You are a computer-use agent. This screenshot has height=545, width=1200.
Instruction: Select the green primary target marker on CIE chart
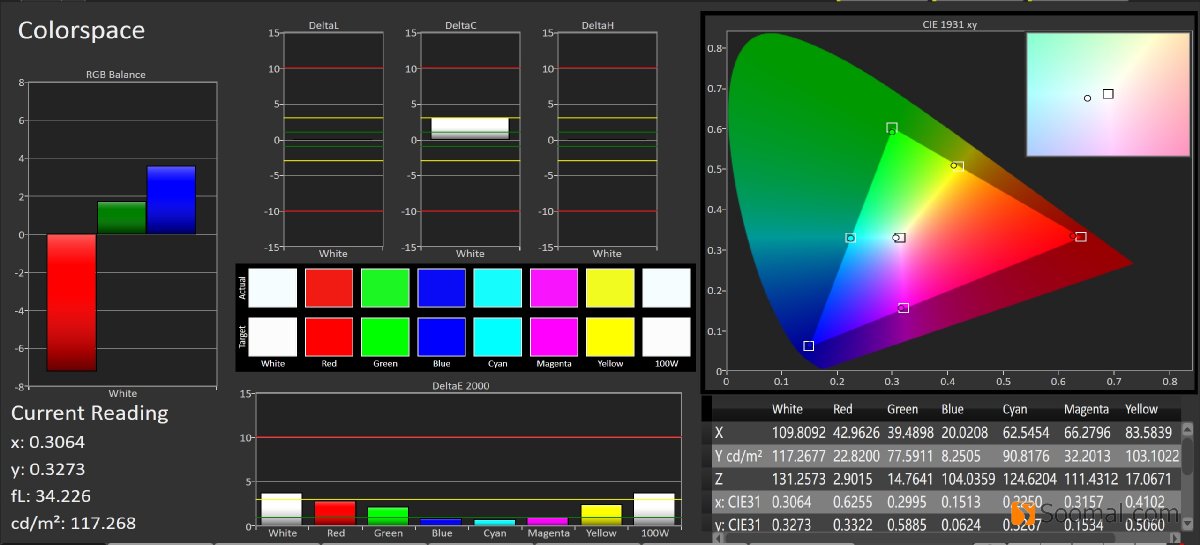coord(892,128)
